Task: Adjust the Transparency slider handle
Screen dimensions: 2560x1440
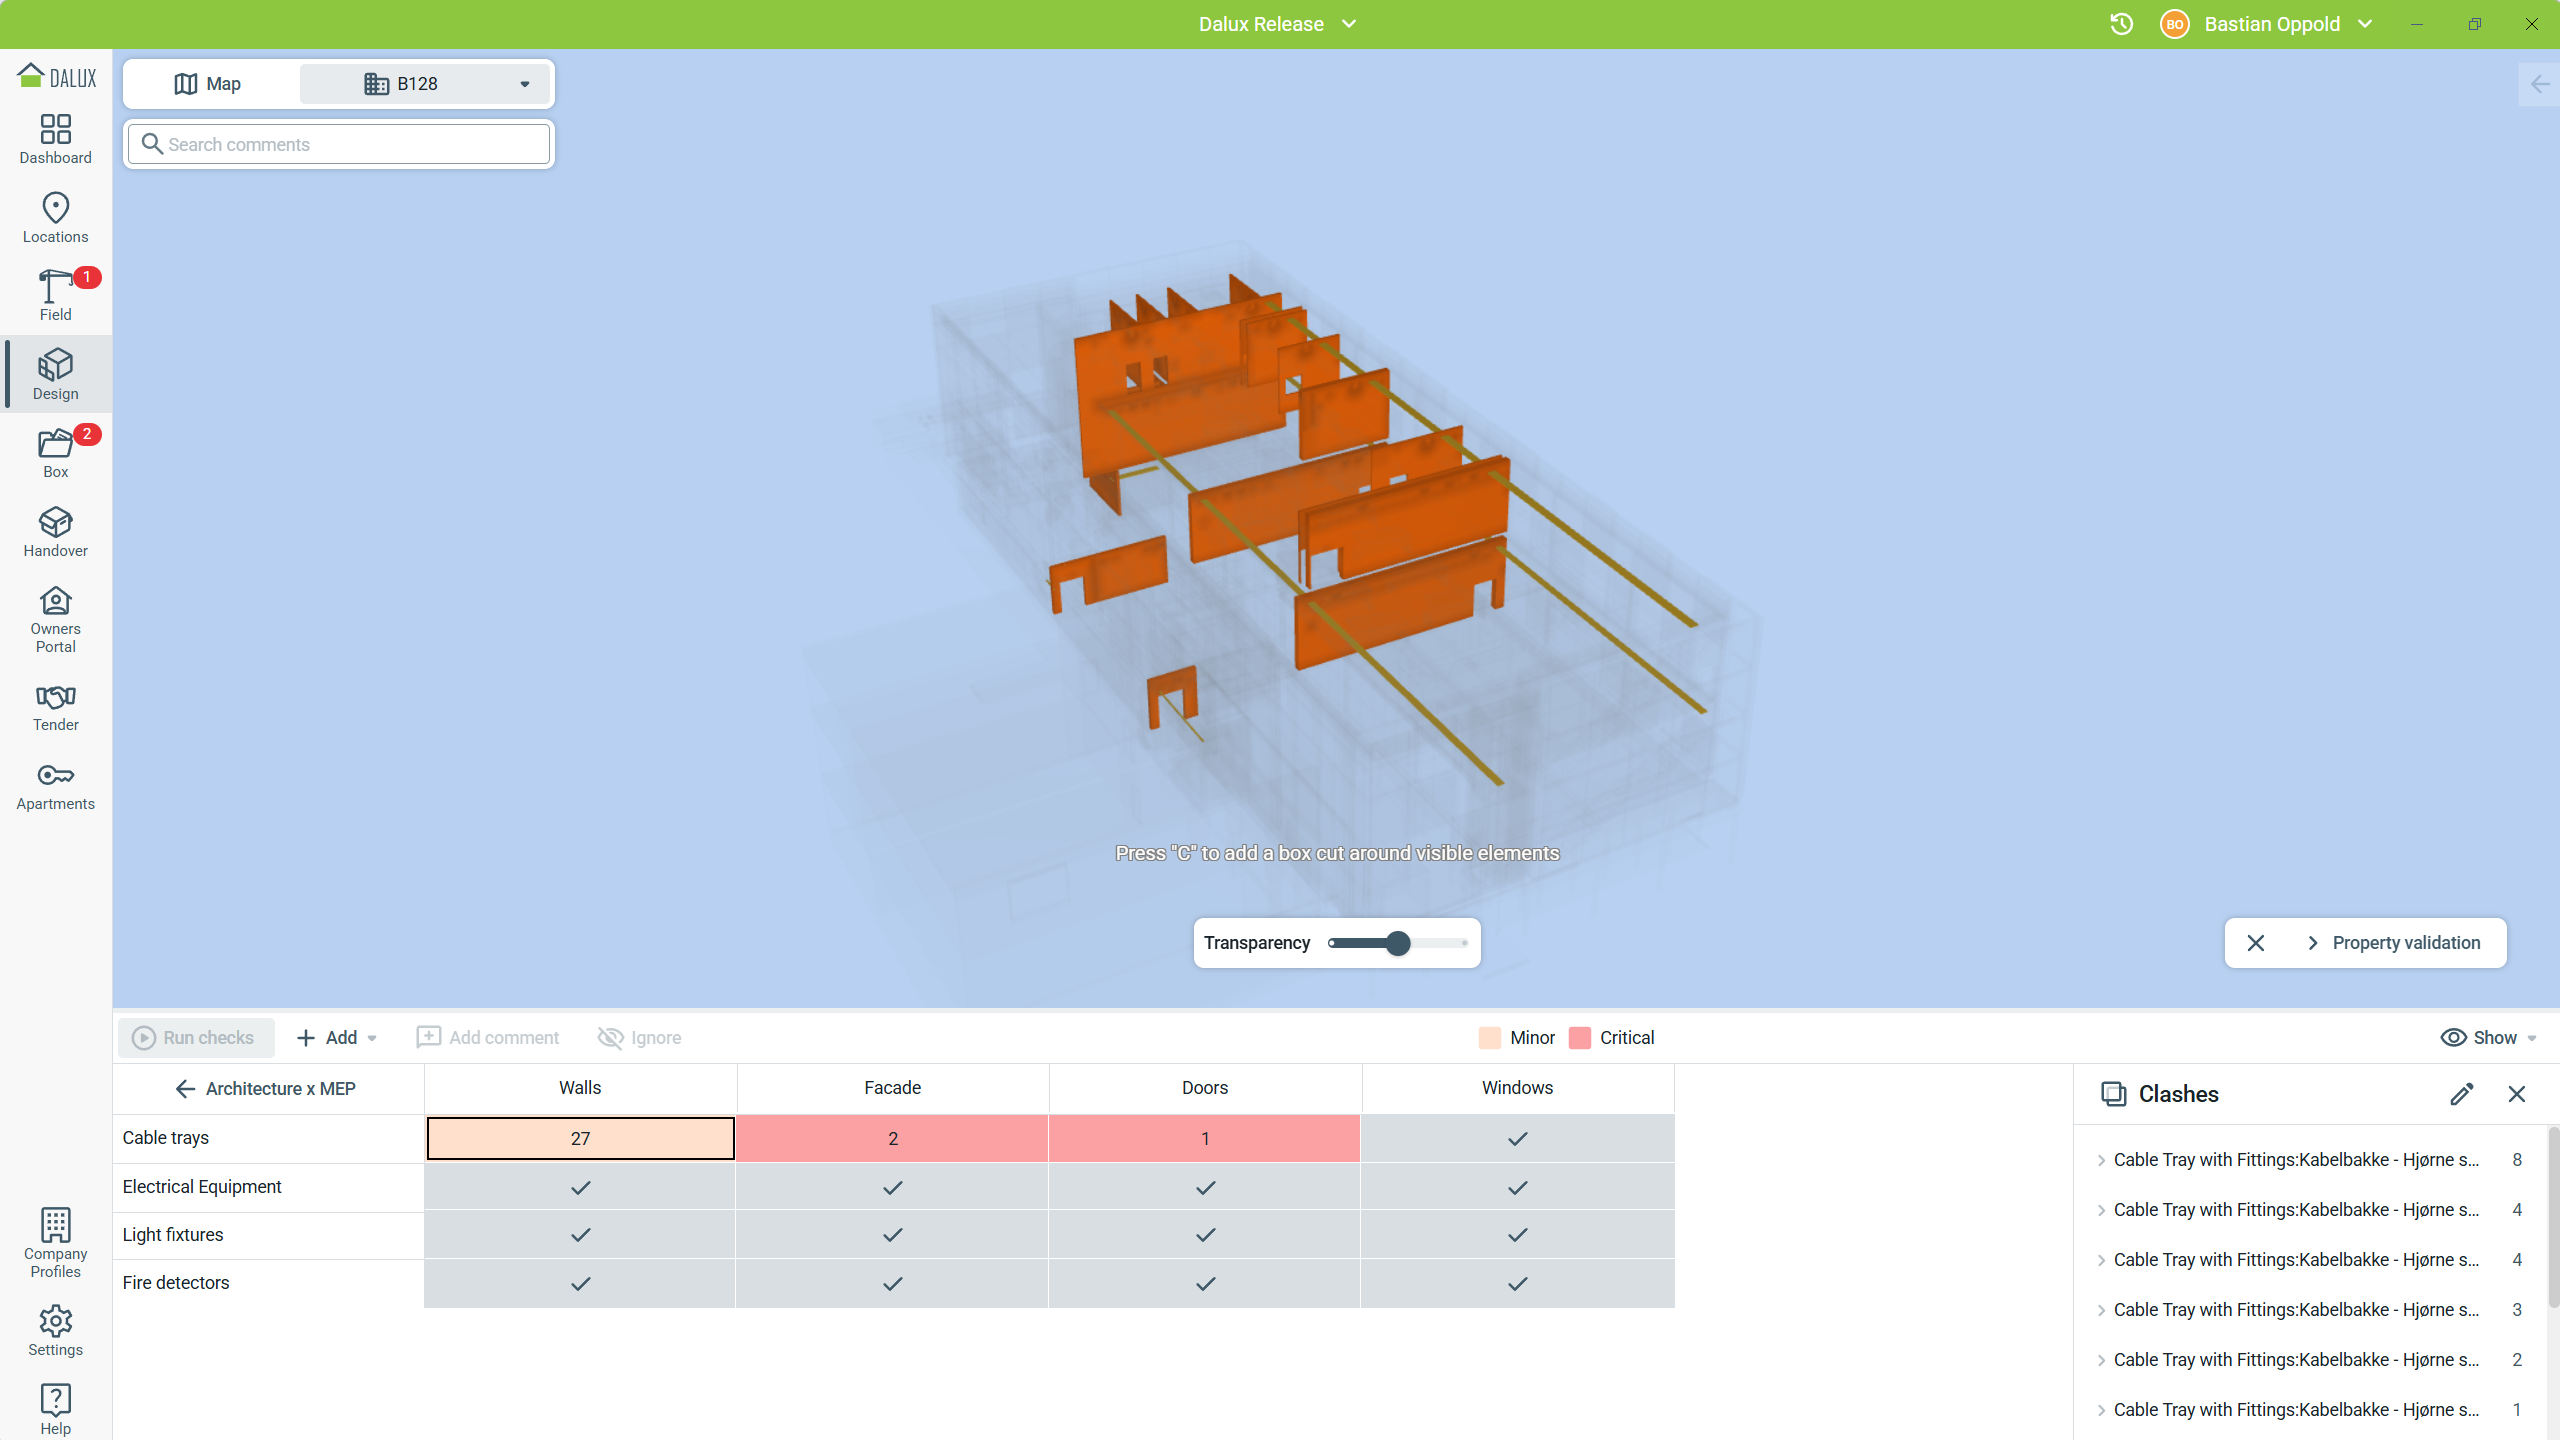Action: click(1398, 943)
